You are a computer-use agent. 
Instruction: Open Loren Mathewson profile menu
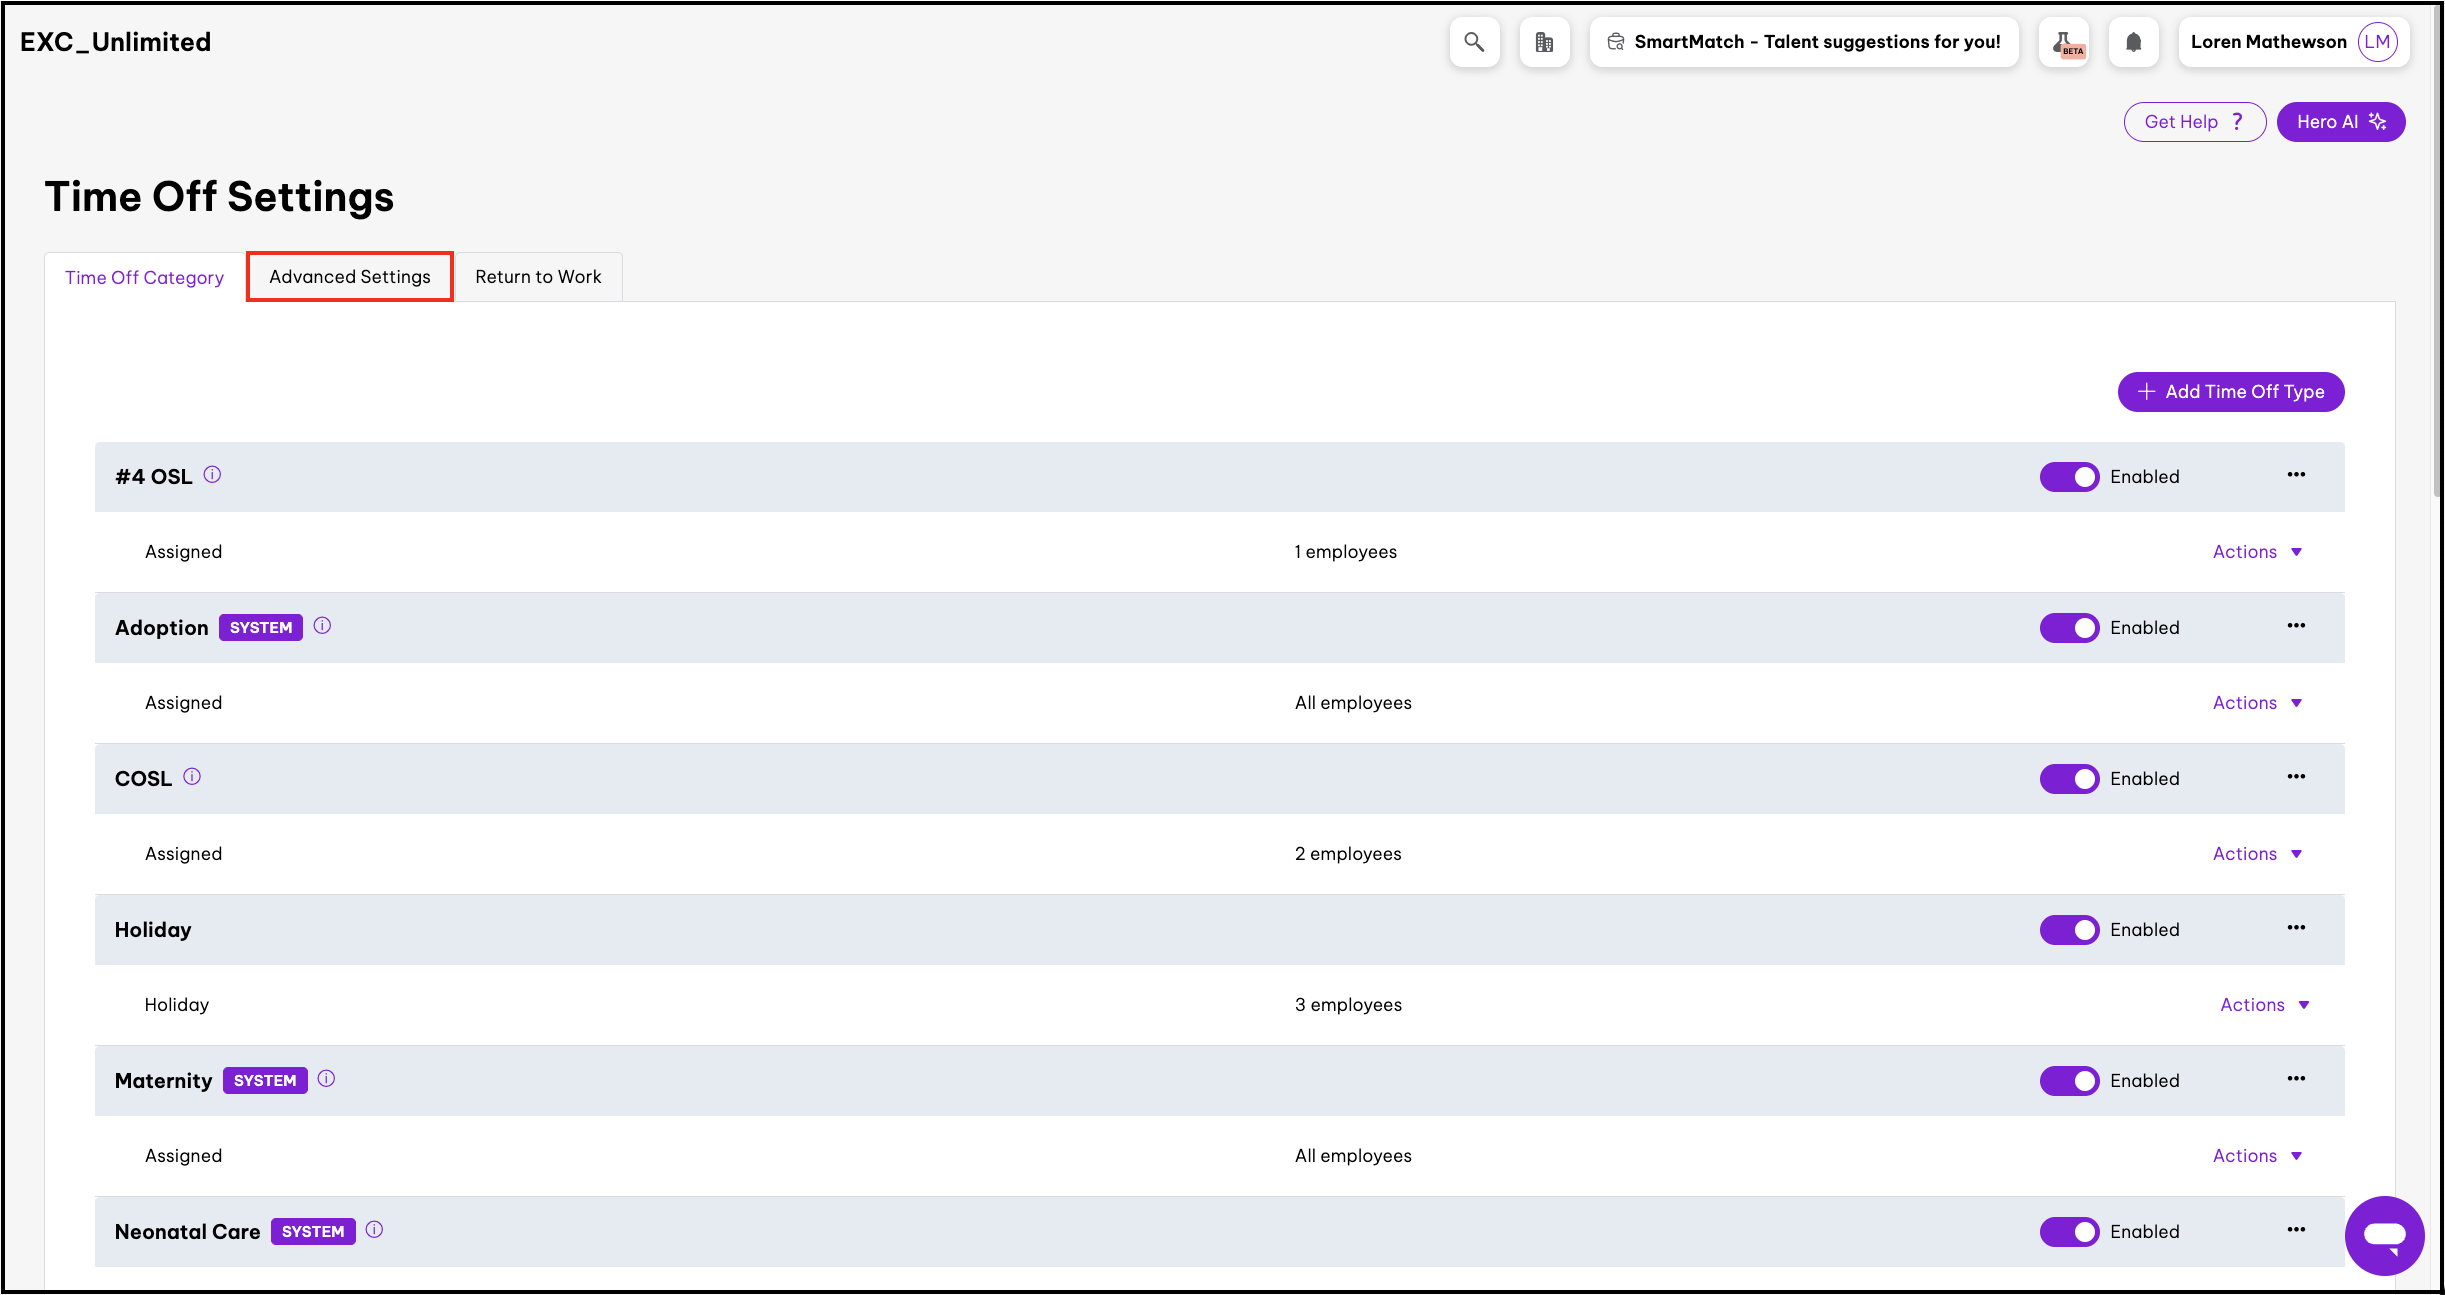click(x=2293, y=42)
